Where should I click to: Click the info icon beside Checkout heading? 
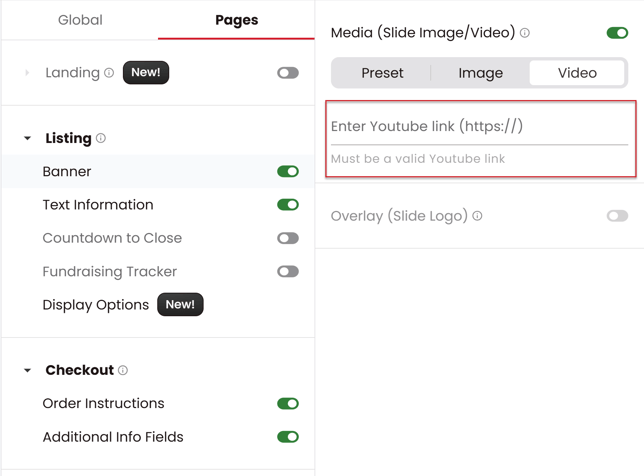click(x=123, y=370)
